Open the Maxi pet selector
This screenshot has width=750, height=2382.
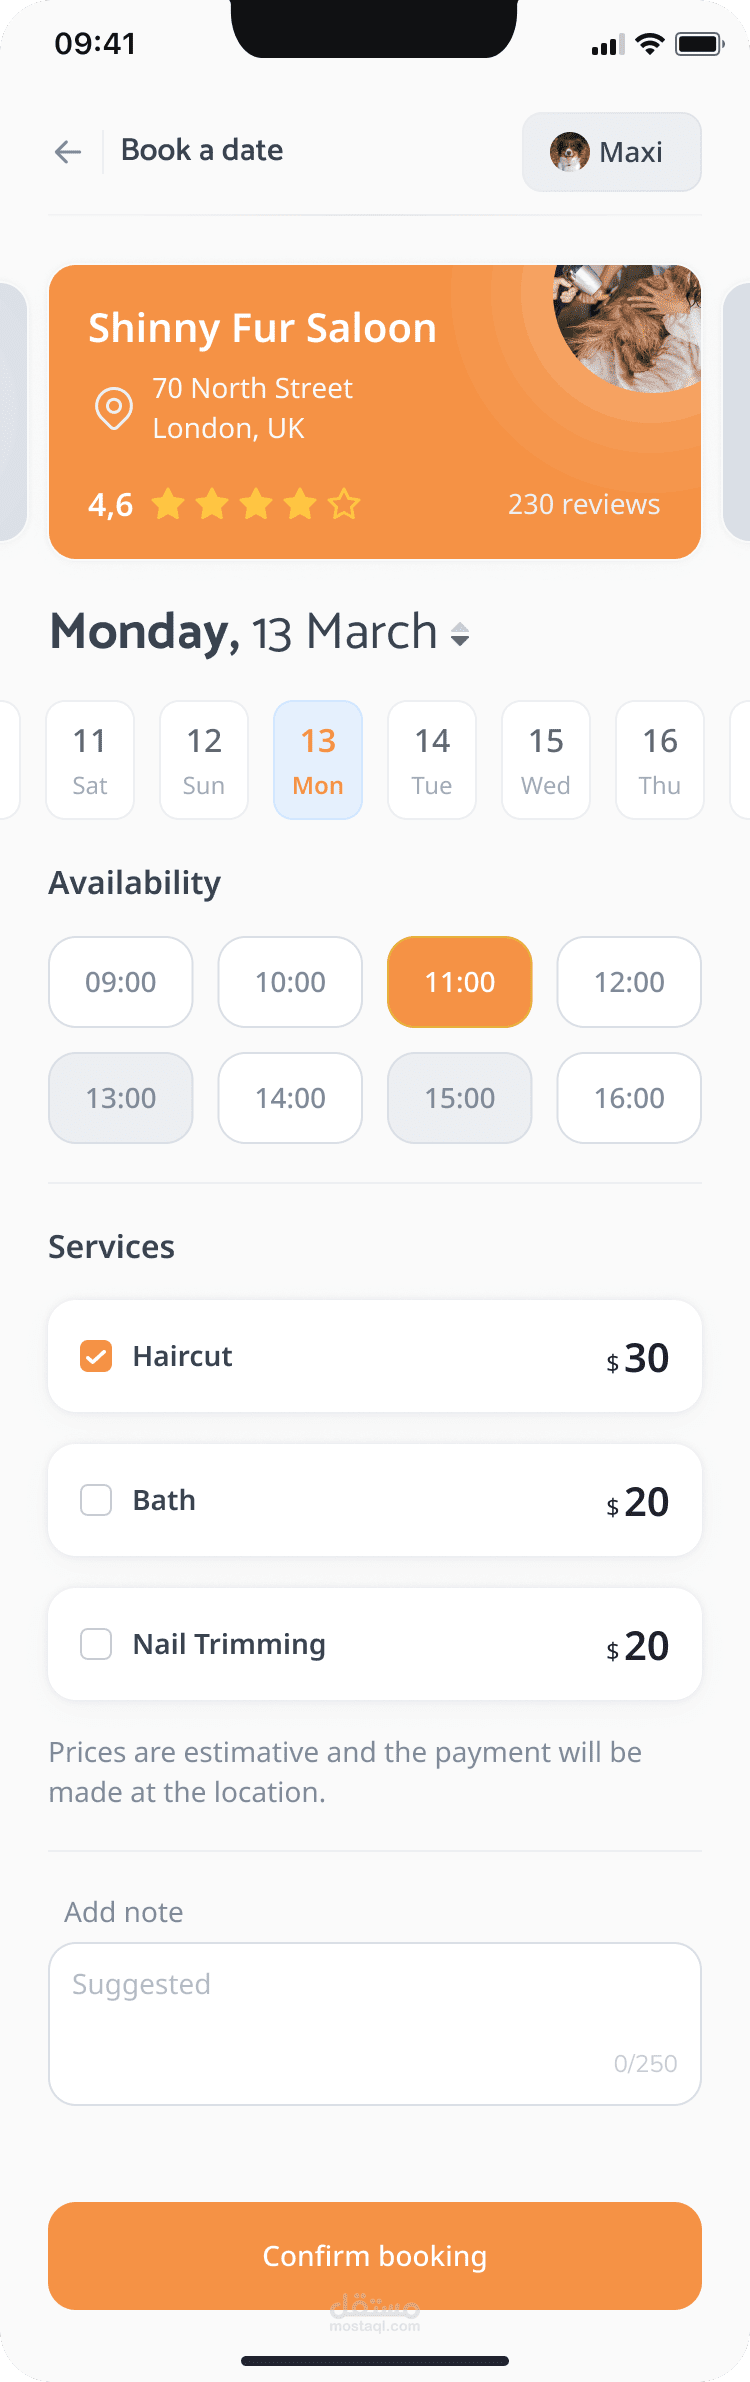(612, 152)
